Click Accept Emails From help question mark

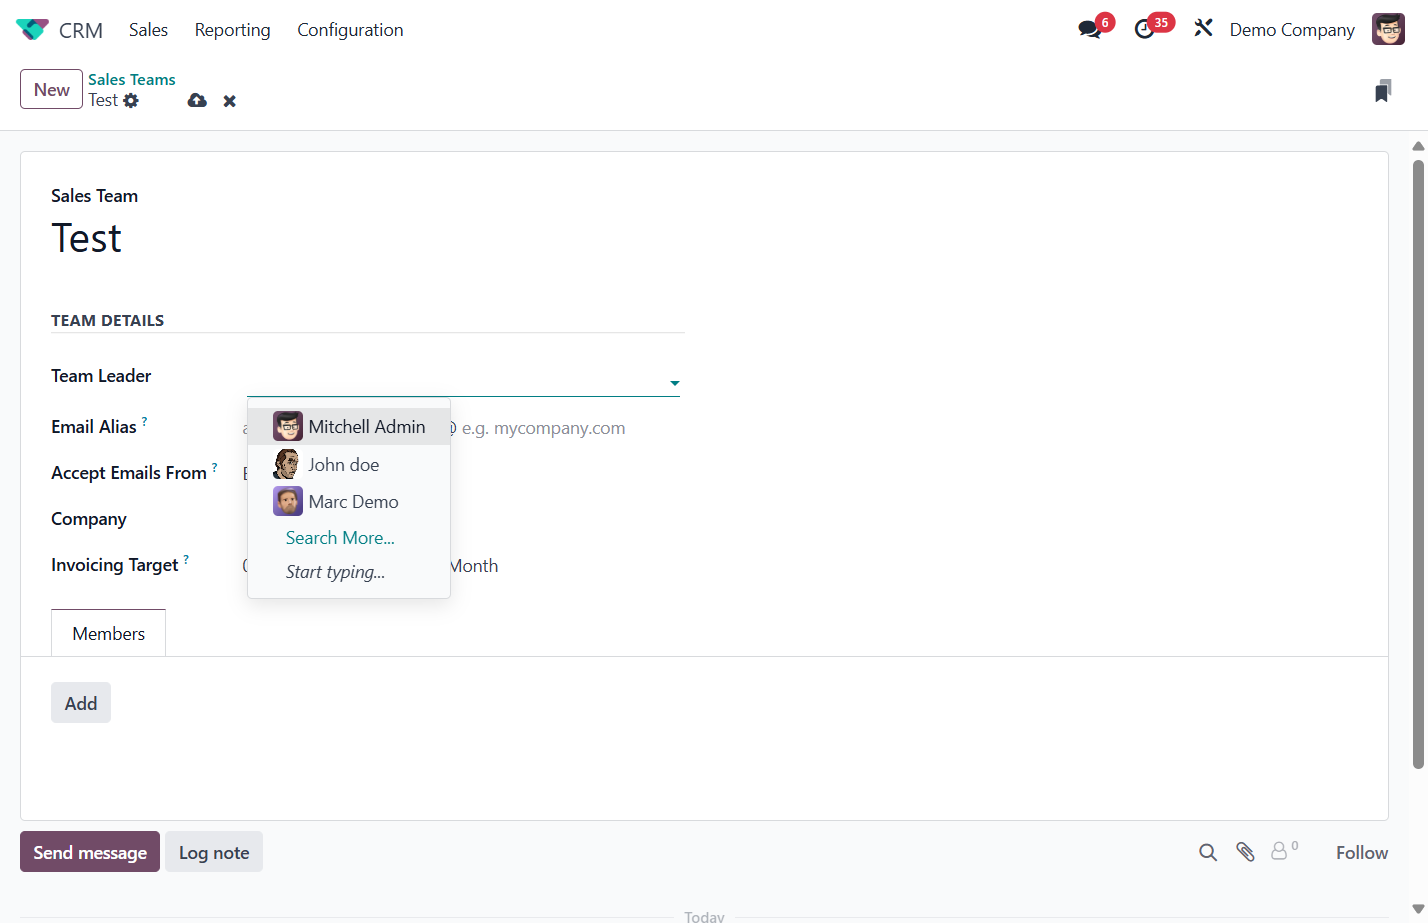[x=214, y=467]
